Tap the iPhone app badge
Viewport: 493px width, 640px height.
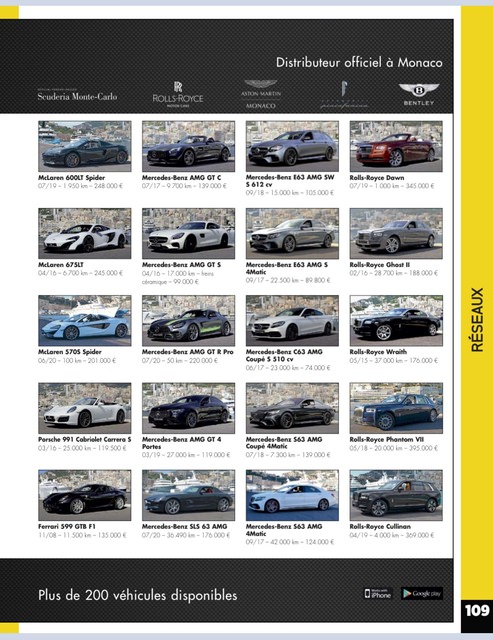(378, 593)
